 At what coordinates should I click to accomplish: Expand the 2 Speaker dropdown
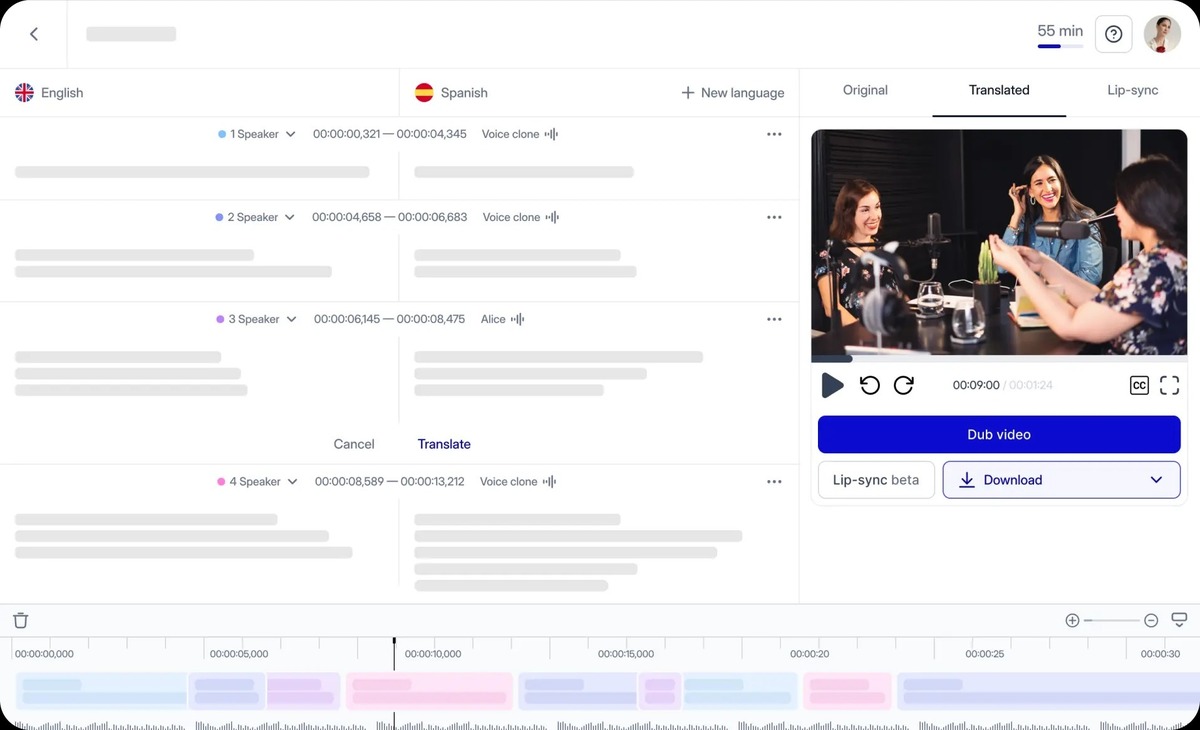click(x=290, y=217)
